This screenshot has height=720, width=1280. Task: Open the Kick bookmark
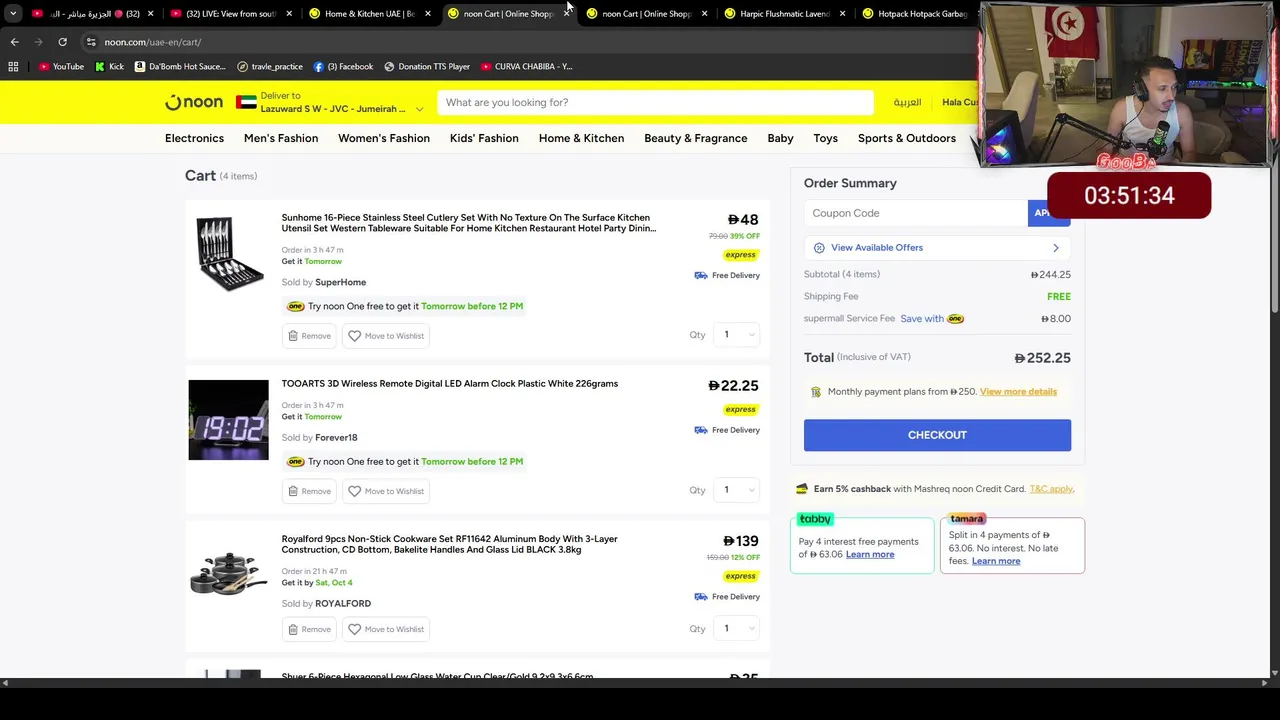point(109,67)
